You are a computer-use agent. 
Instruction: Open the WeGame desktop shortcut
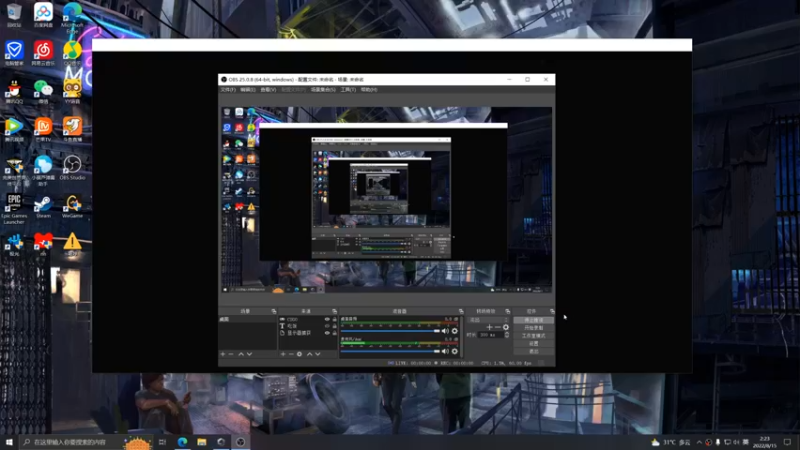[72, 206]
